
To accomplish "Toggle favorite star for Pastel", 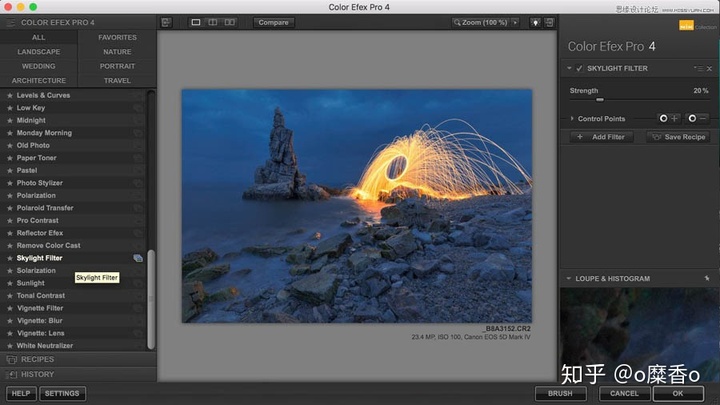I will [x=10, y=170].
